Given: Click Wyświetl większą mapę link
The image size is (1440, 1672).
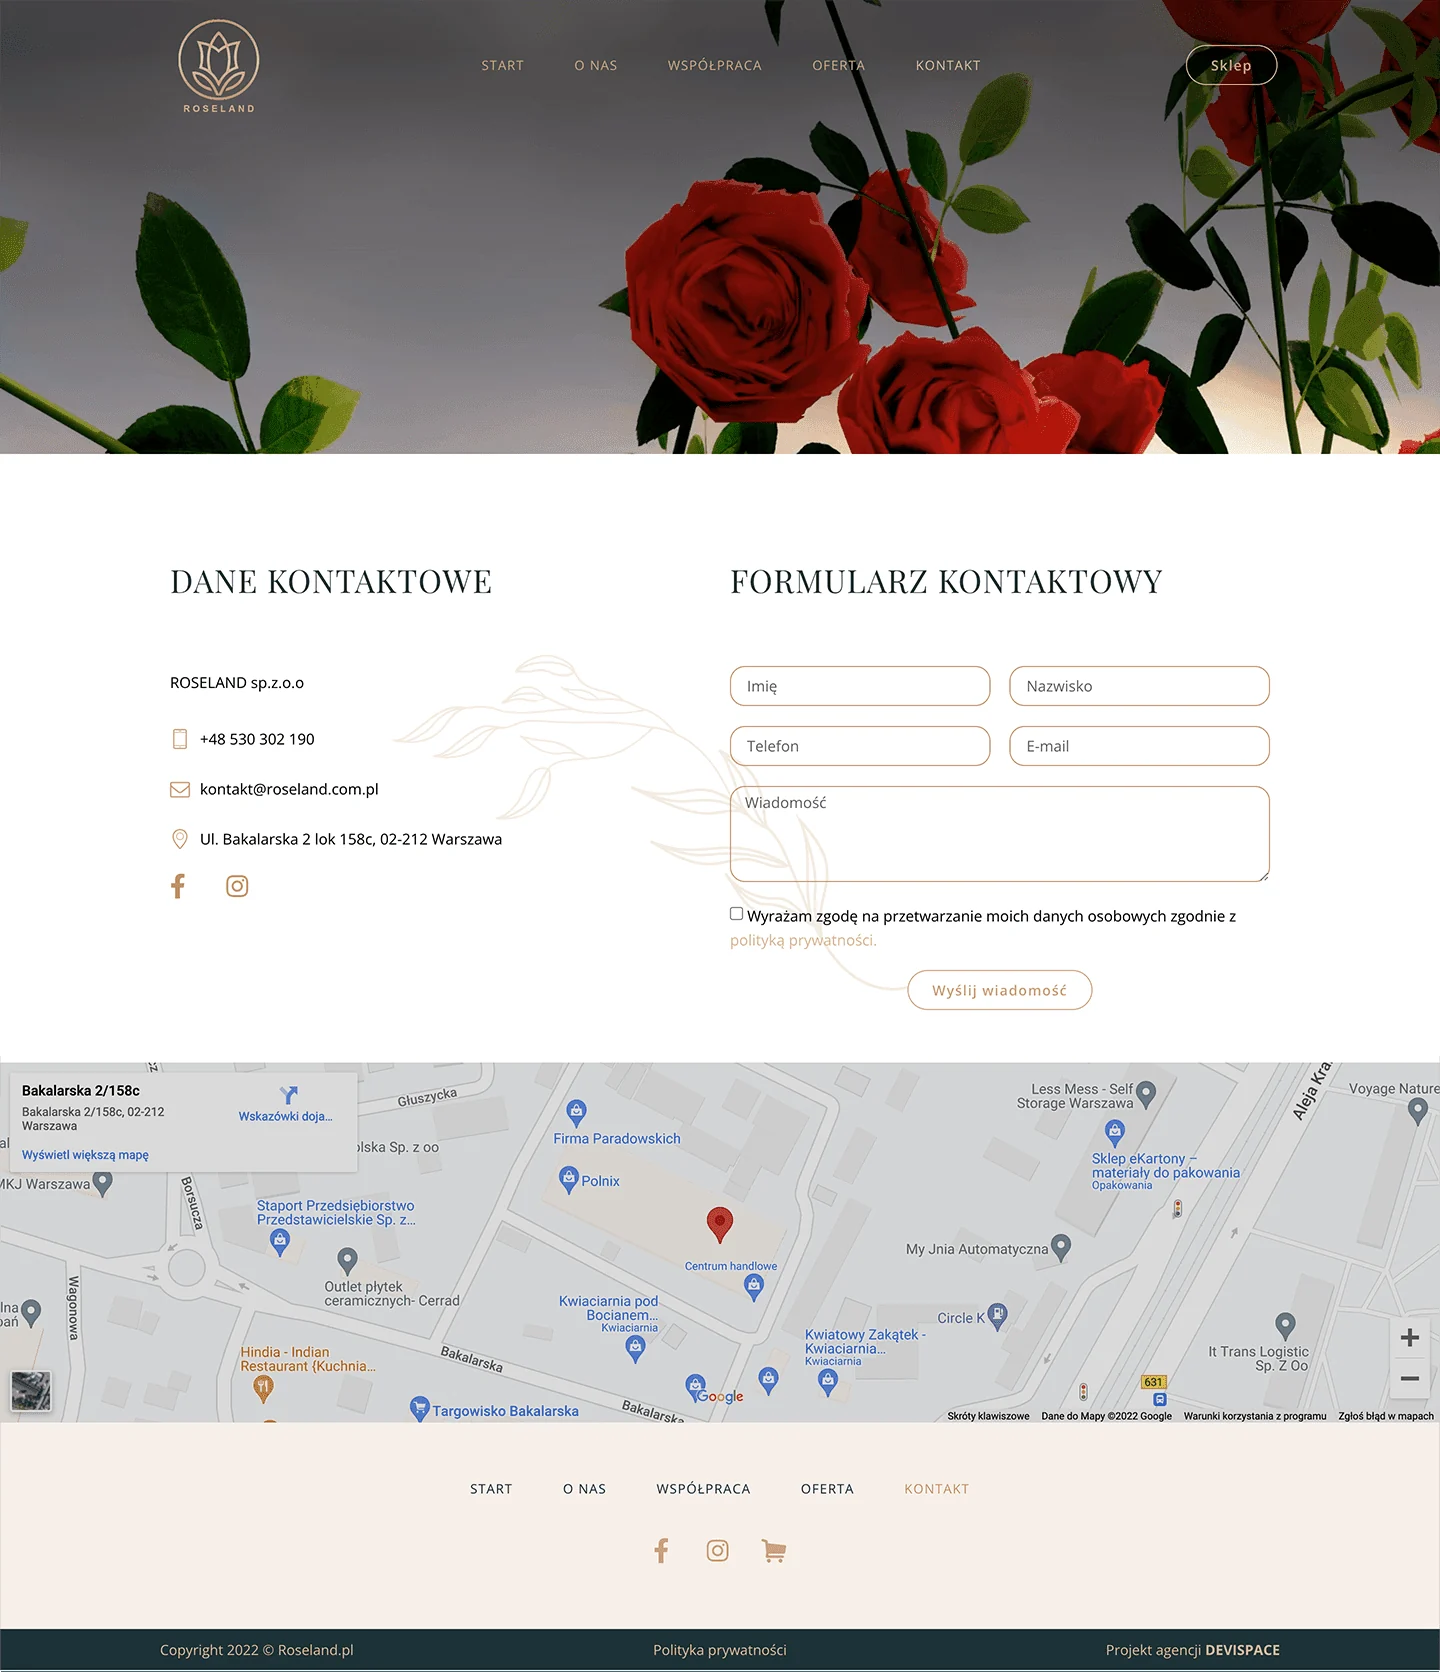Looking at the screenshot, I should tap(85, 1155).
